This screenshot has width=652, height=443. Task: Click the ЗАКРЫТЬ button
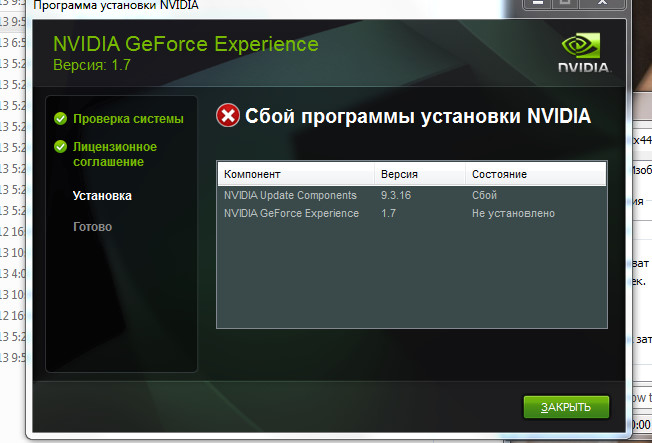(x=566, y=407)
